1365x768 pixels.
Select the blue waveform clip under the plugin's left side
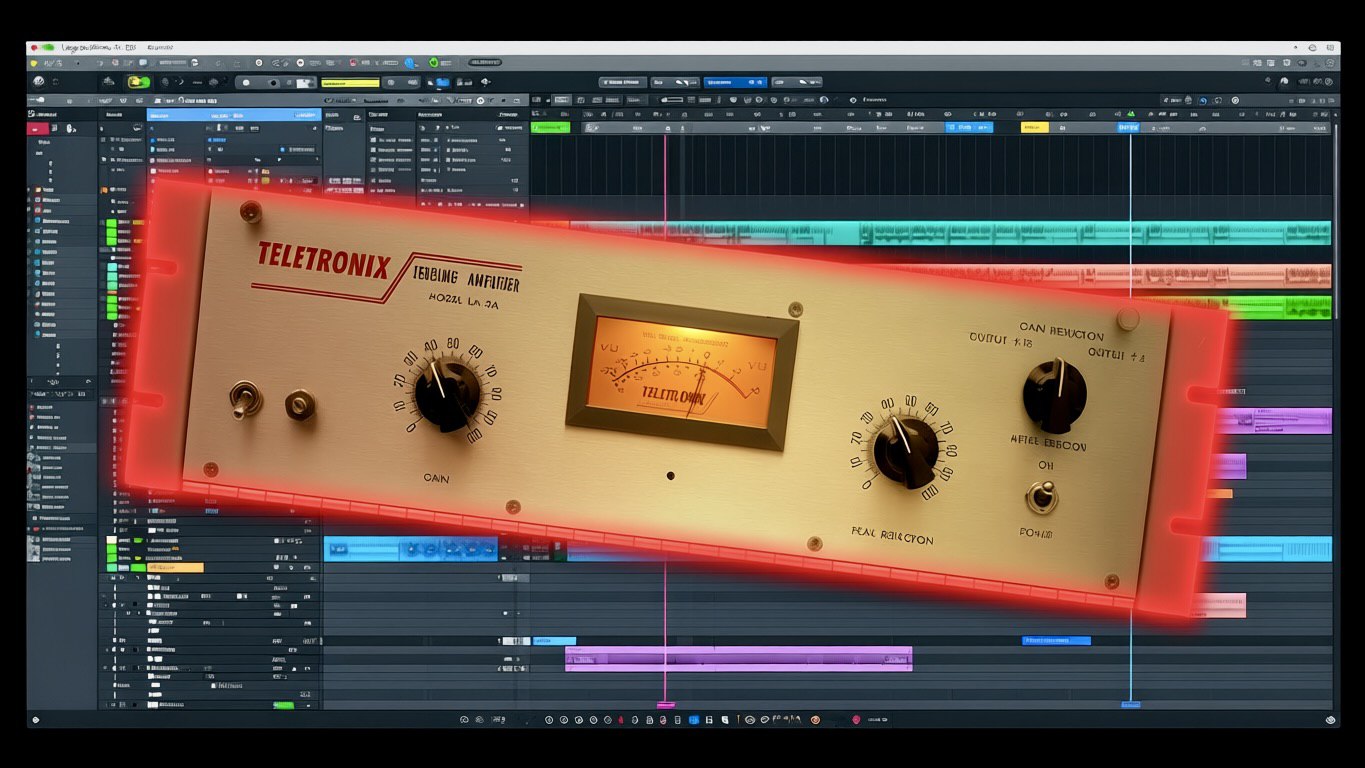410,548
